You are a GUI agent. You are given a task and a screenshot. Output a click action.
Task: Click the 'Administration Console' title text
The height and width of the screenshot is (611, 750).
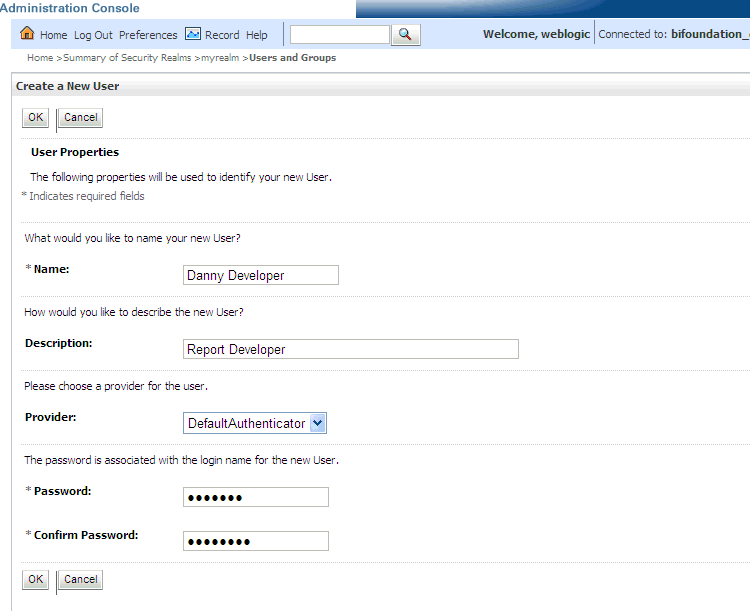tap(70, 8)
